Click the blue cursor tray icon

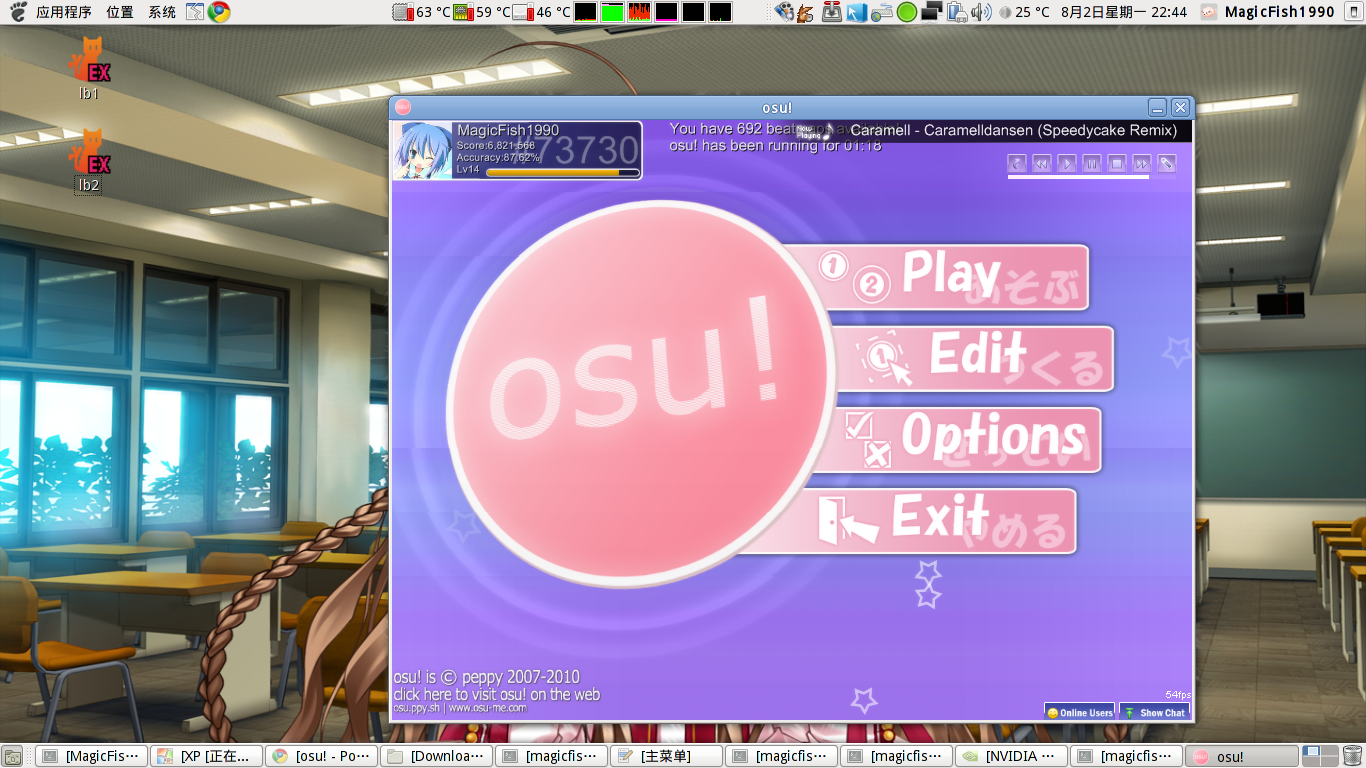click(857, 12)
